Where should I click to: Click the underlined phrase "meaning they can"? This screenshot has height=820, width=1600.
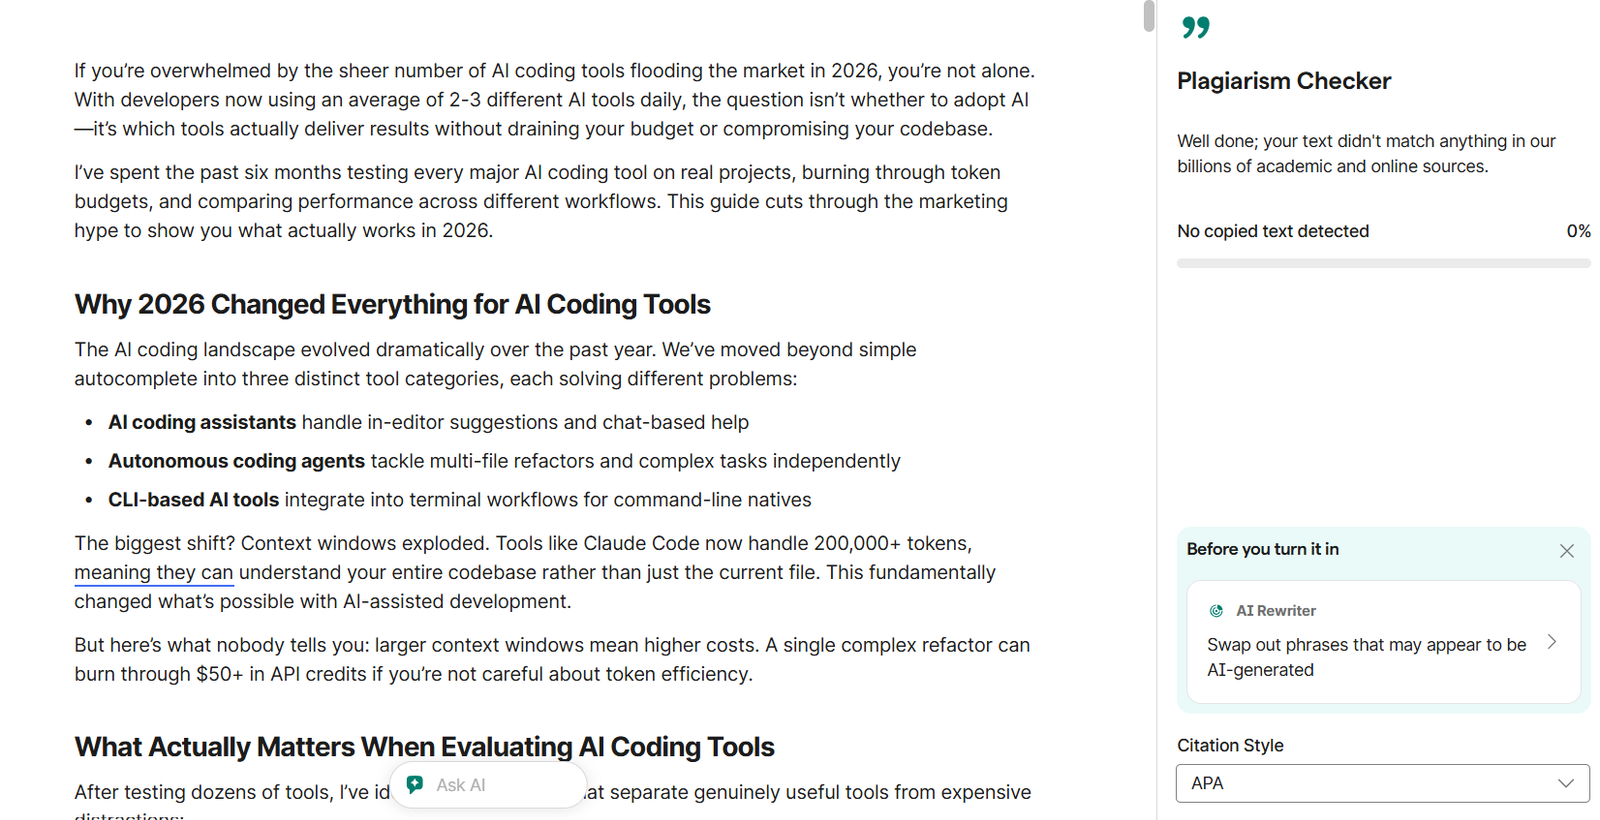coord(153,572)
